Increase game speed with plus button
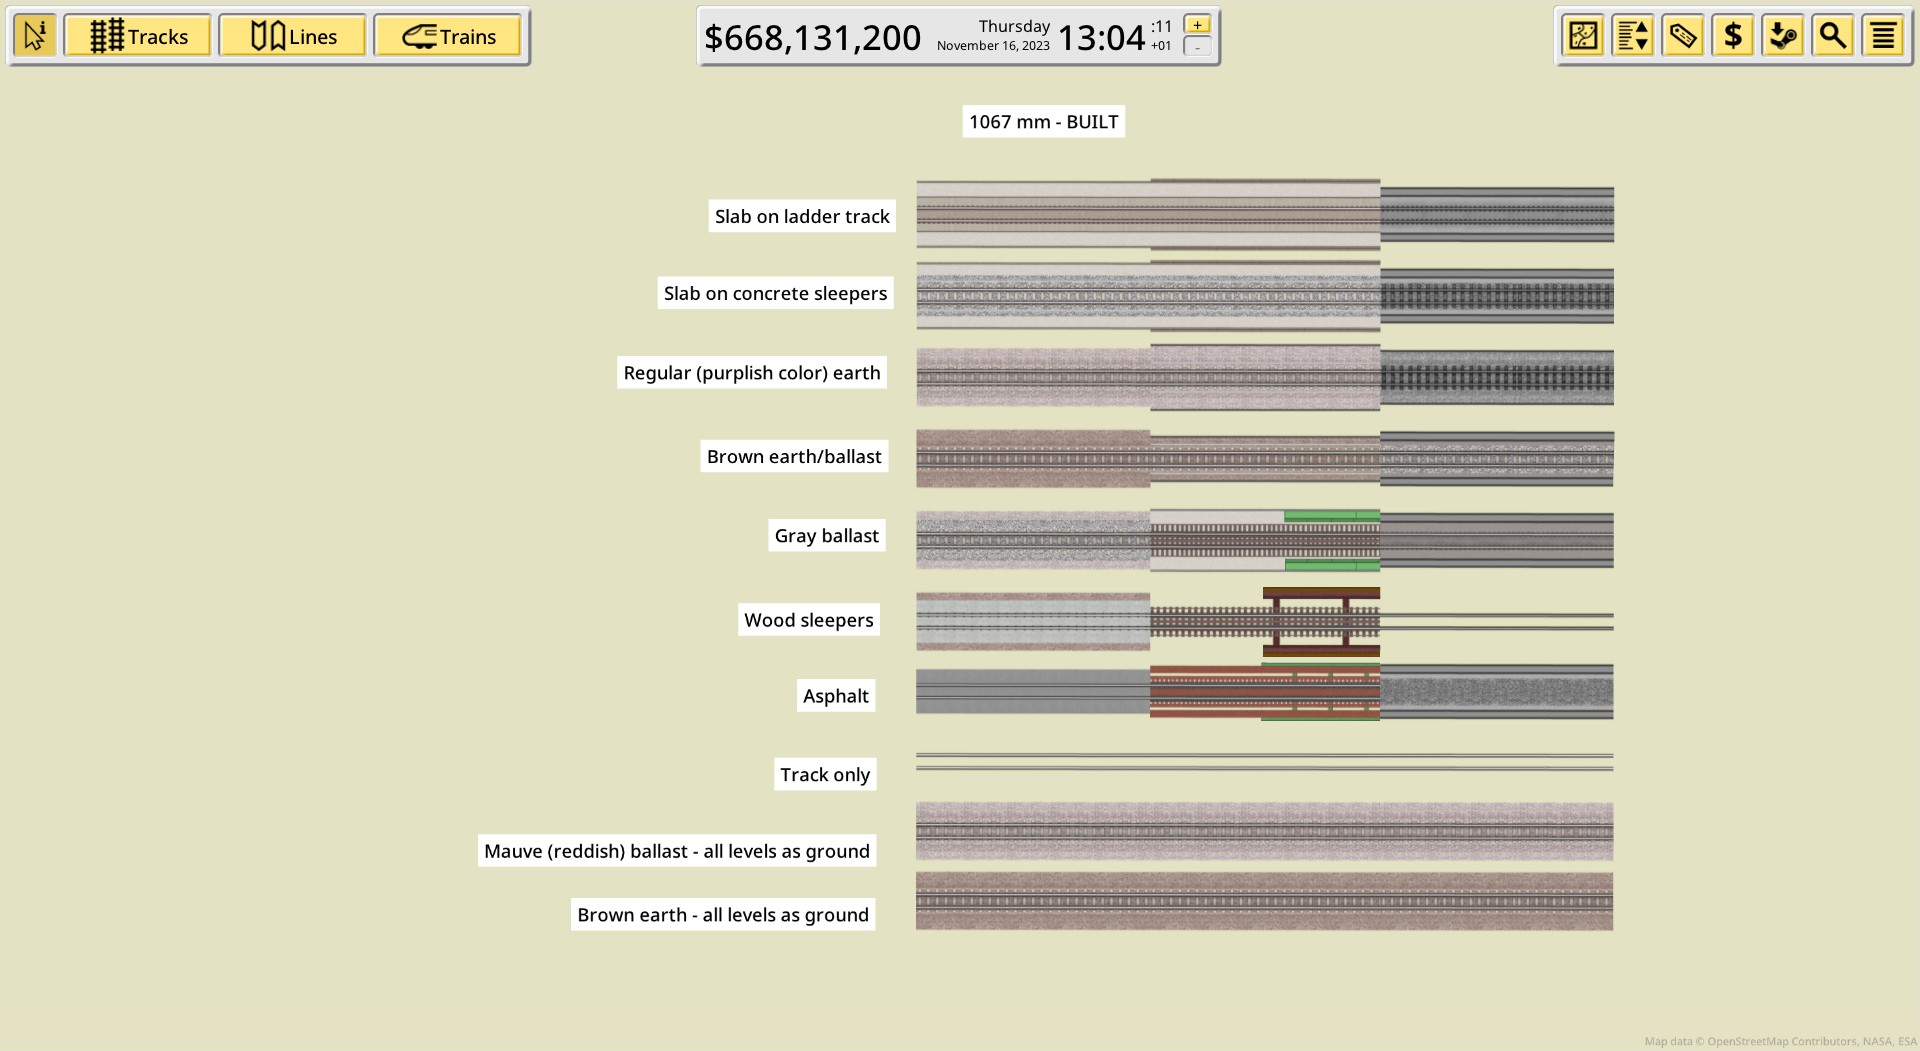The height and width of the screenshot is (1051, 1920). pyautogui.click(x=1197, y=25)
